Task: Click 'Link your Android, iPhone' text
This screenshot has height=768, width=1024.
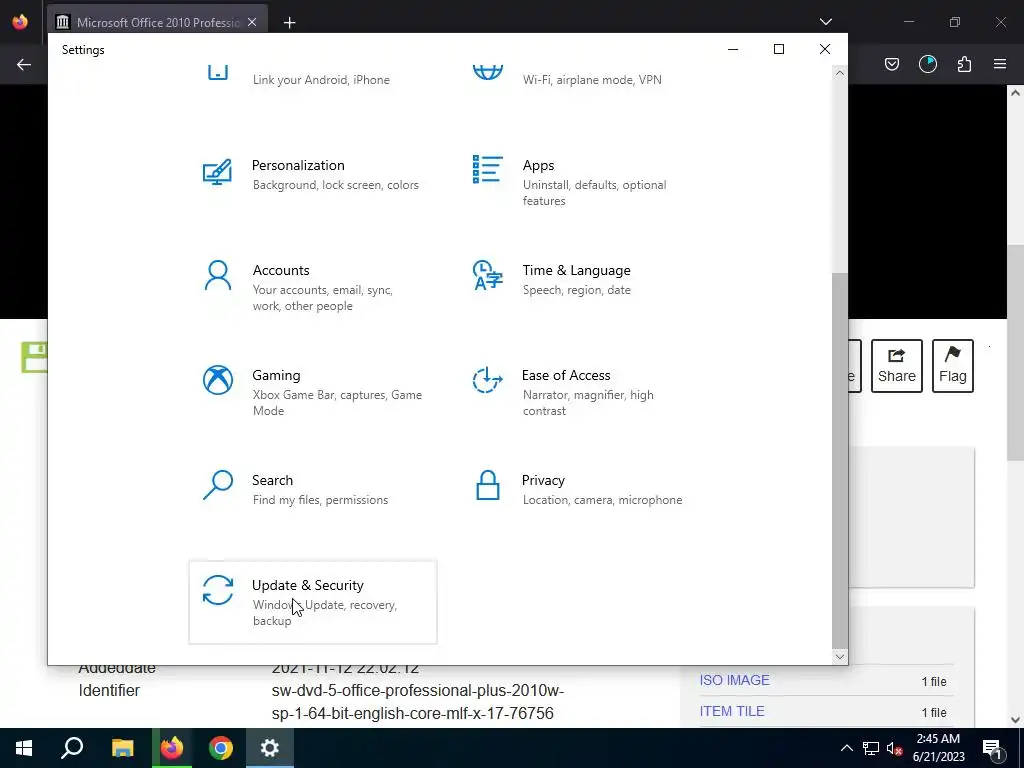Action: click(x=321, y=80)
